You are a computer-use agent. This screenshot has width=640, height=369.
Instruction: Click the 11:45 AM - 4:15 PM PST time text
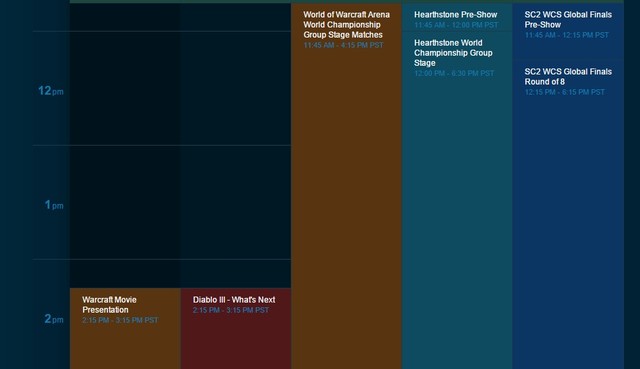(x=343, y=45)
